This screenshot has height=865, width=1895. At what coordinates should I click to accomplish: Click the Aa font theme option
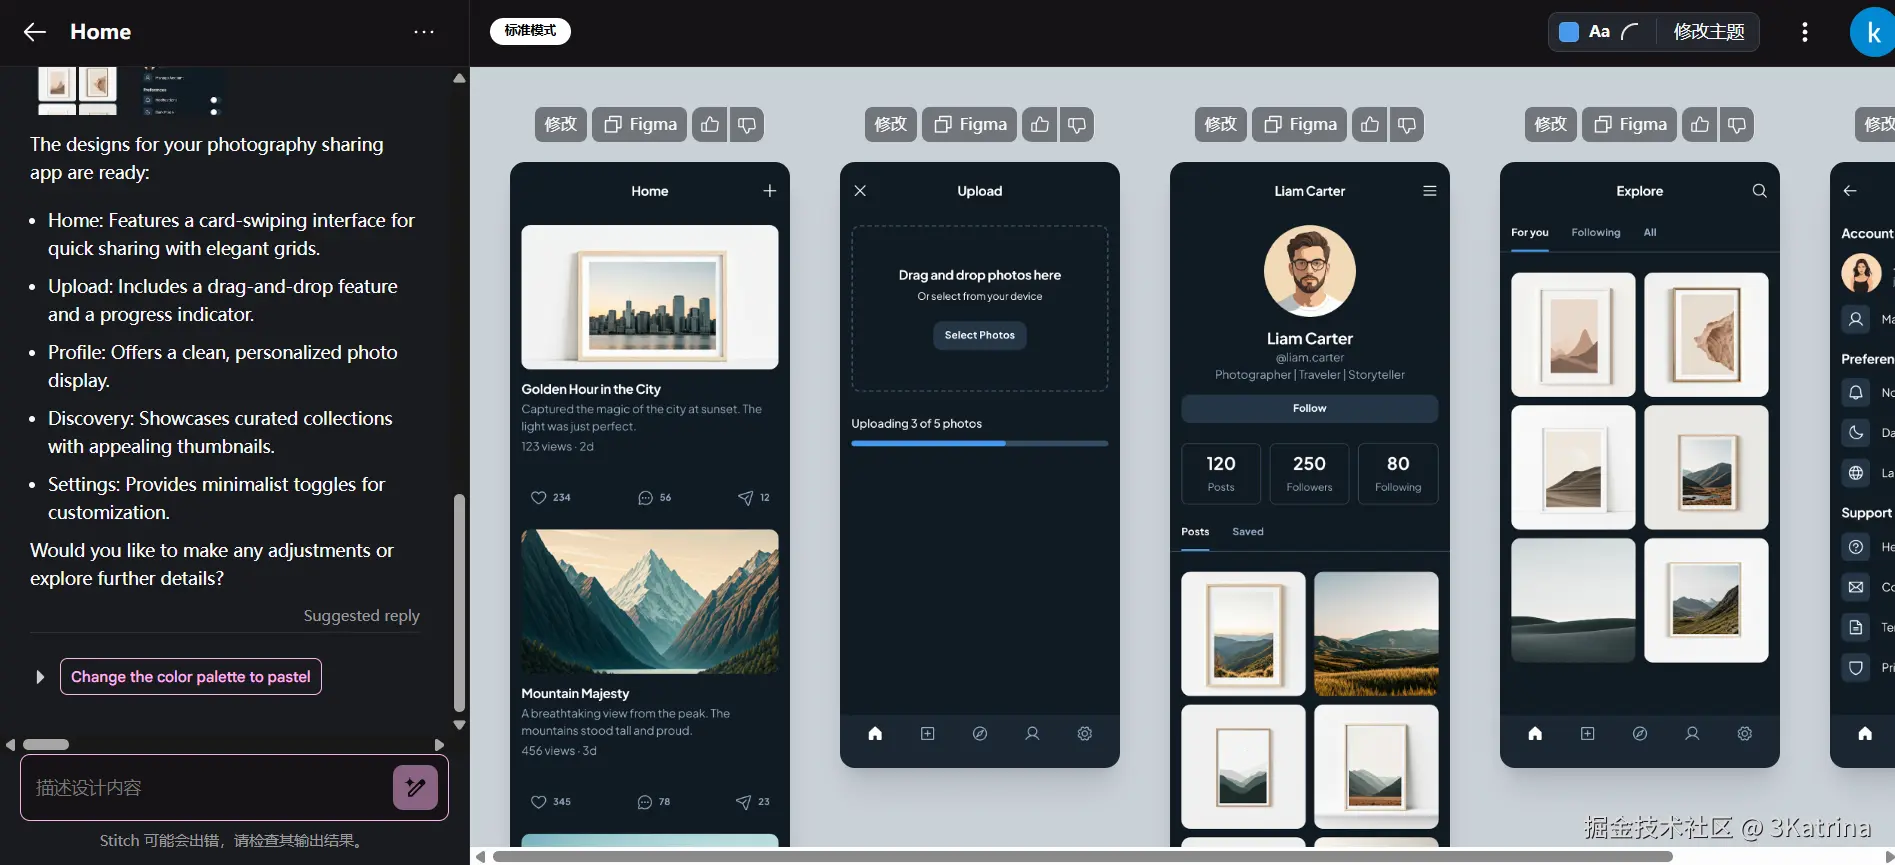1599,32
